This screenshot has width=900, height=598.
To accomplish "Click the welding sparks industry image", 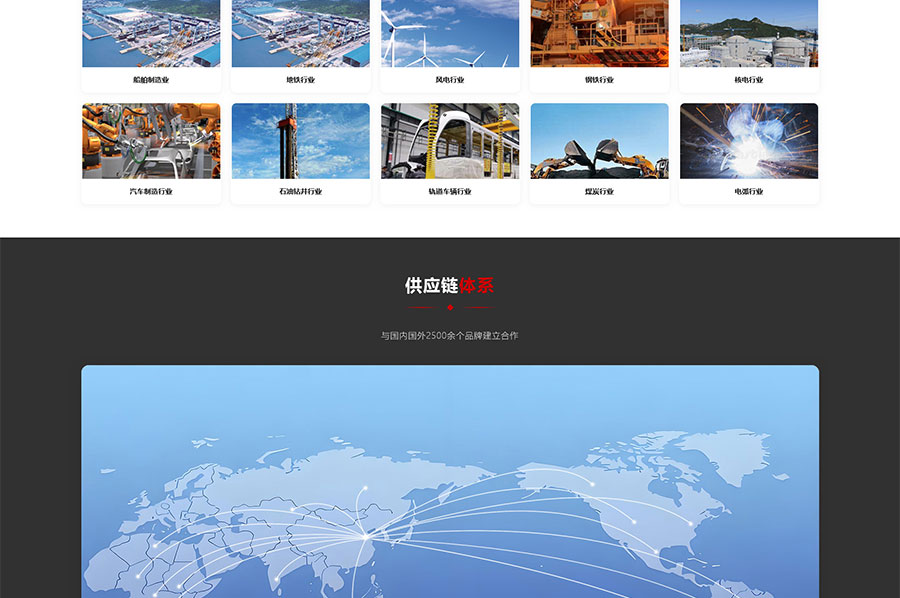I will point(749,141).
